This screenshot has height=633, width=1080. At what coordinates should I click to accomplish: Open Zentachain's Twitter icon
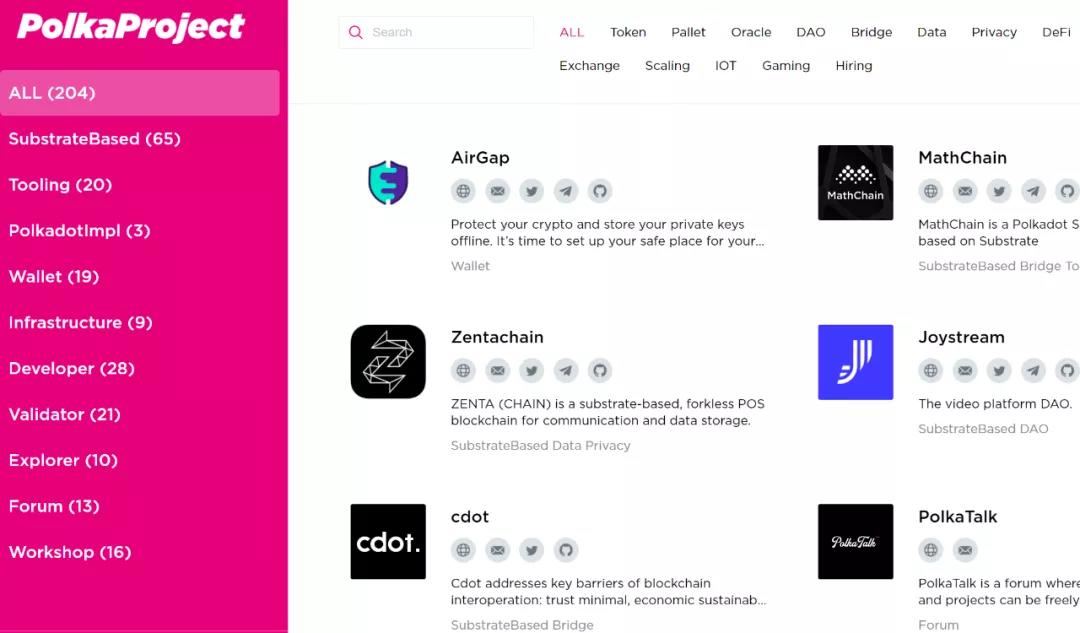click(x=532, y=371)
